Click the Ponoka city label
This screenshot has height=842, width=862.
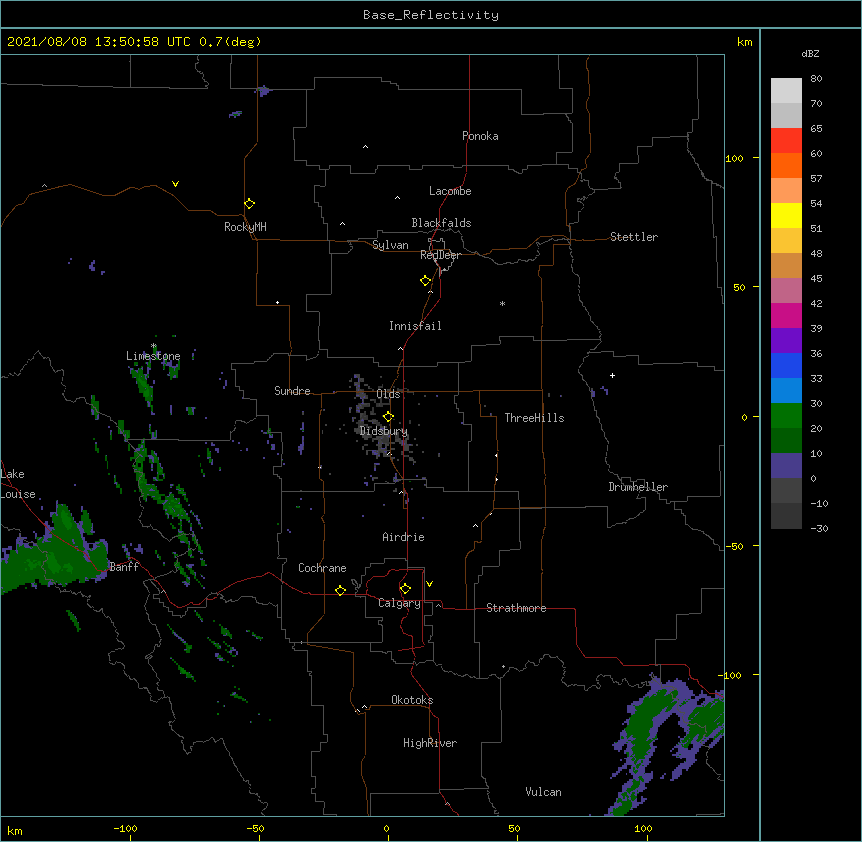(x=480, y=136)
